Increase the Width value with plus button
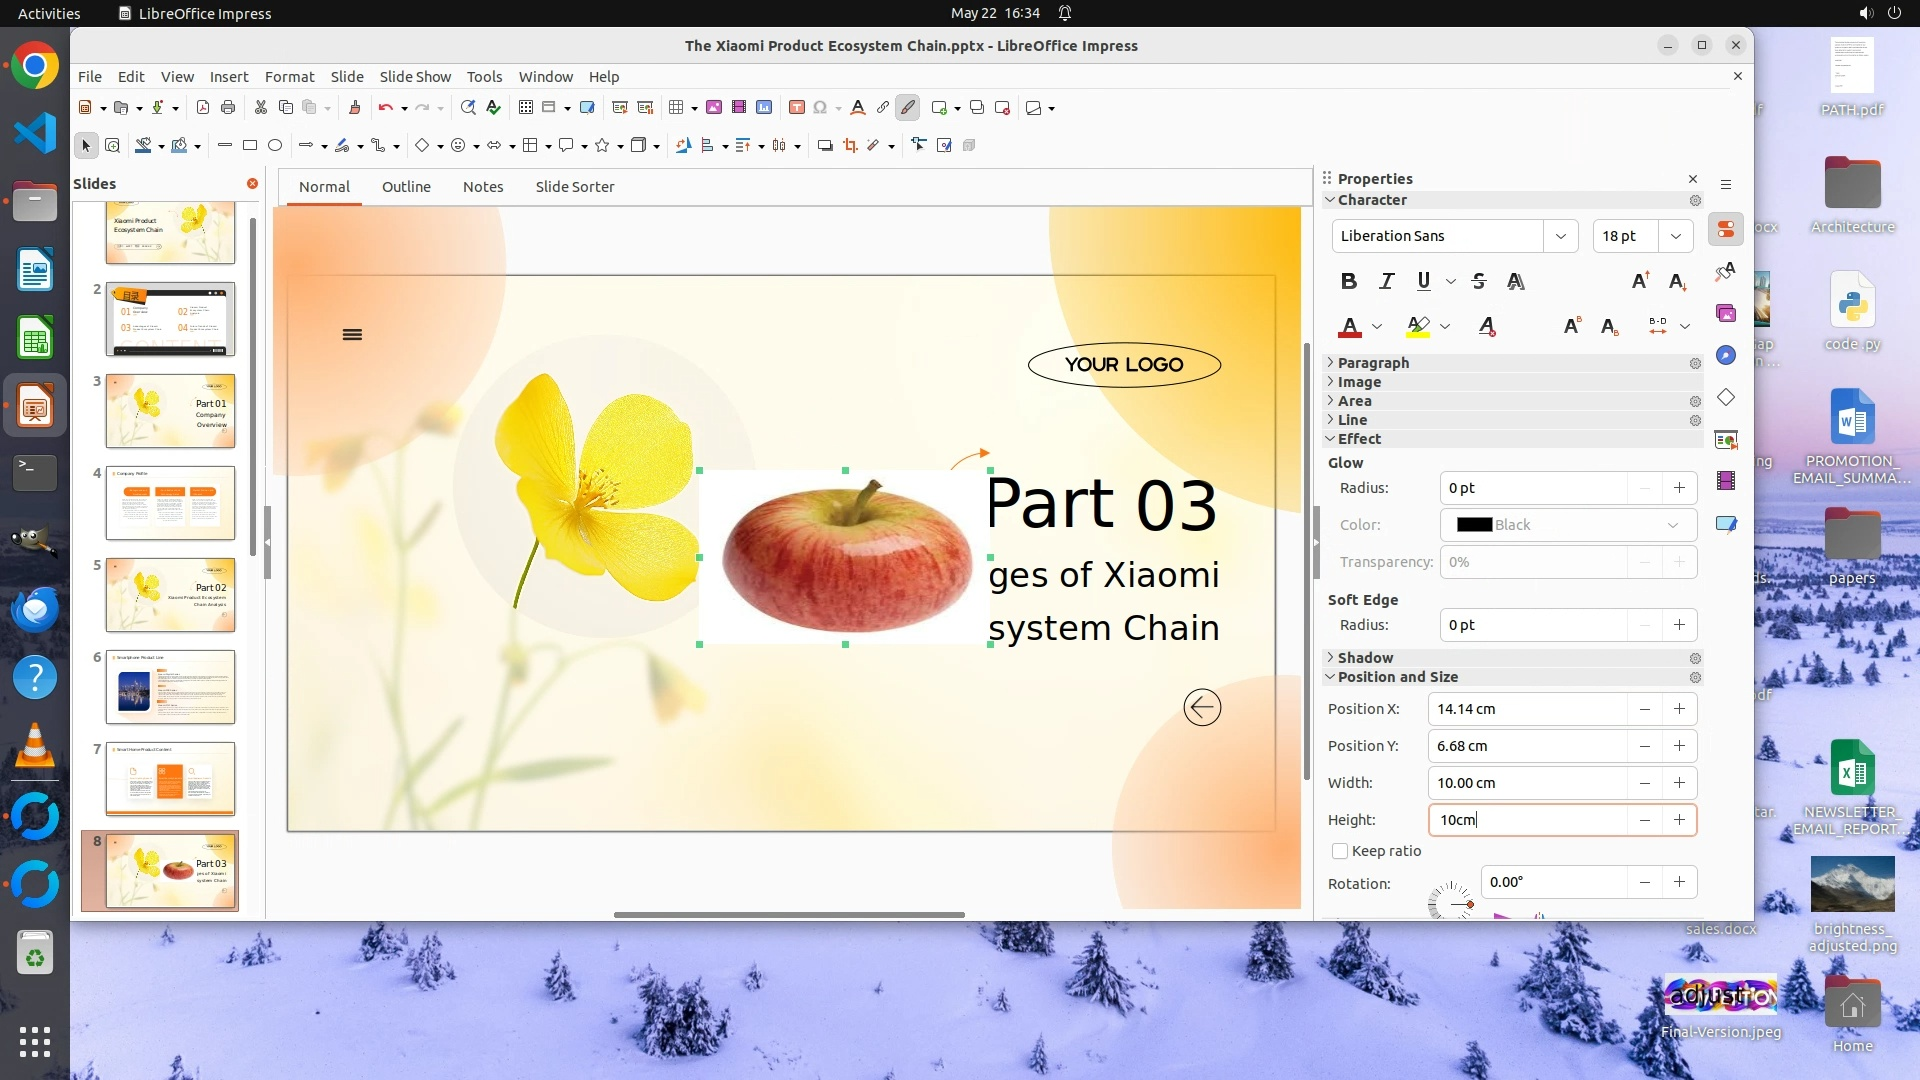 (1679, 783)
